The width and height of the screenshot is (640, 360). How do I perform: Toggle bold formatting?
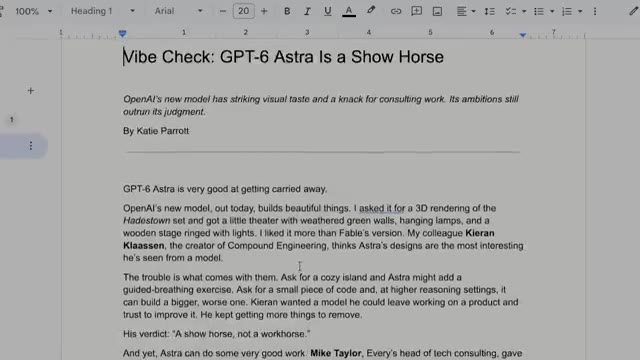click(x=287, y=11)
